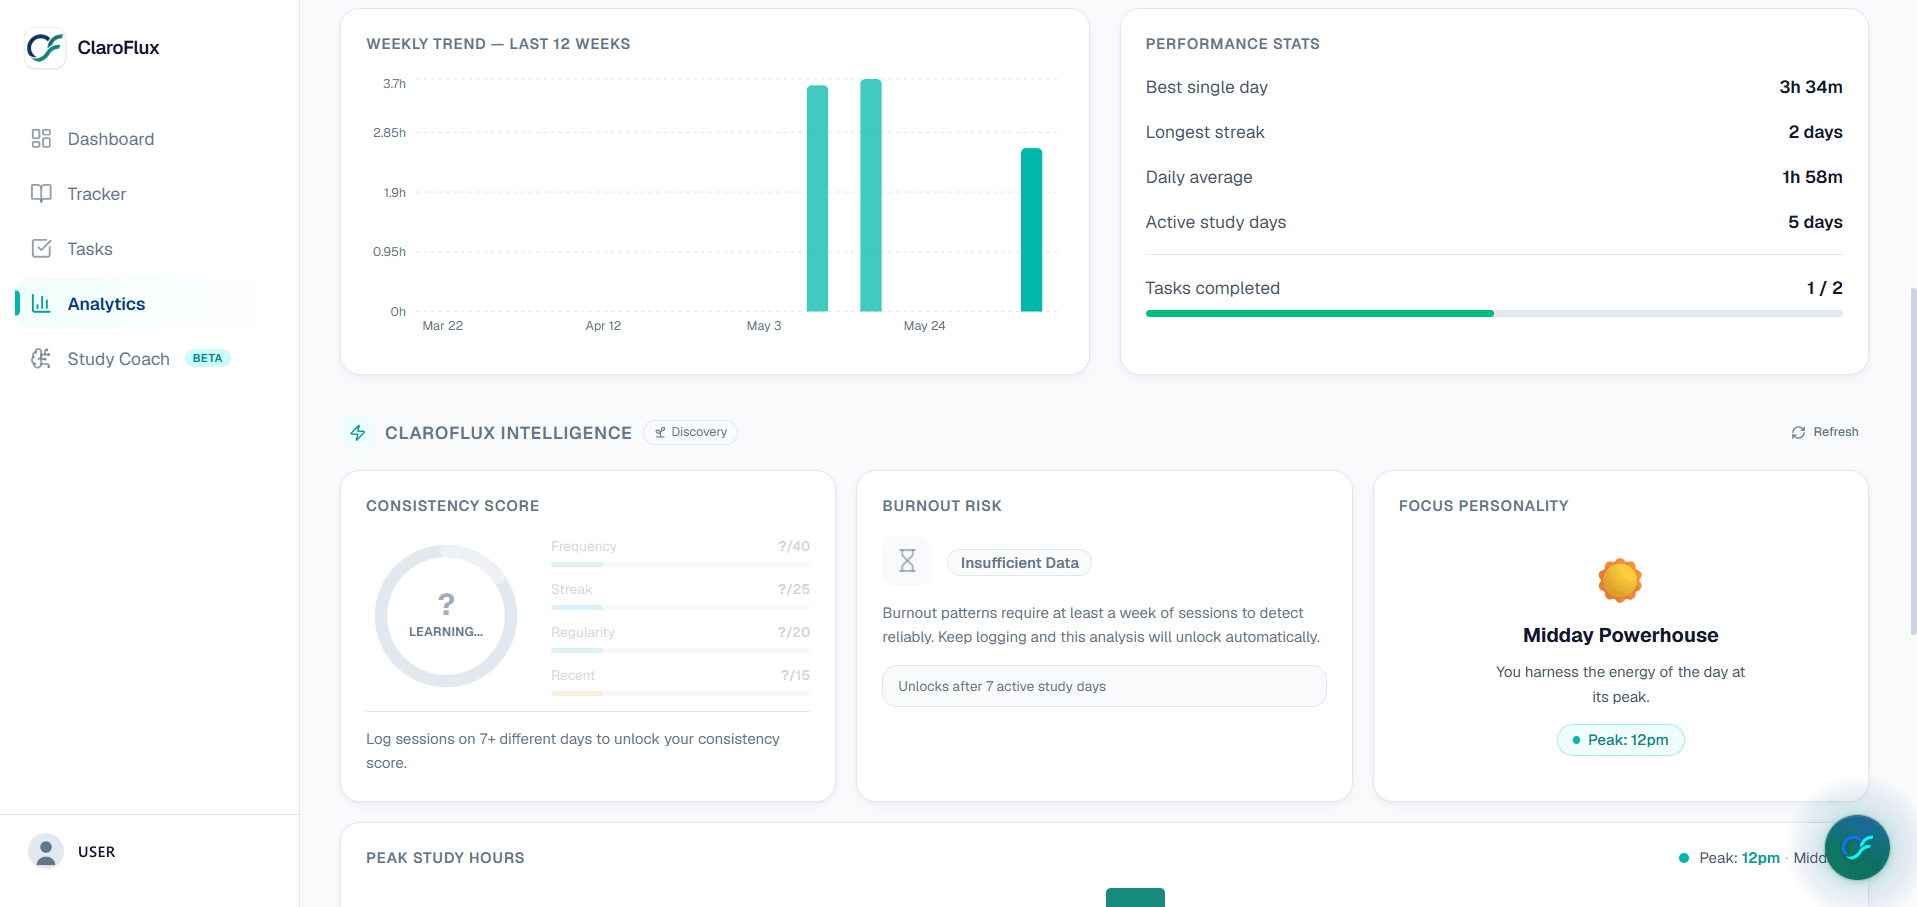Viewport: 1917px width, 907px height.
Task: Click the Consistency Score heading
Action: click(x=452, y=506)
